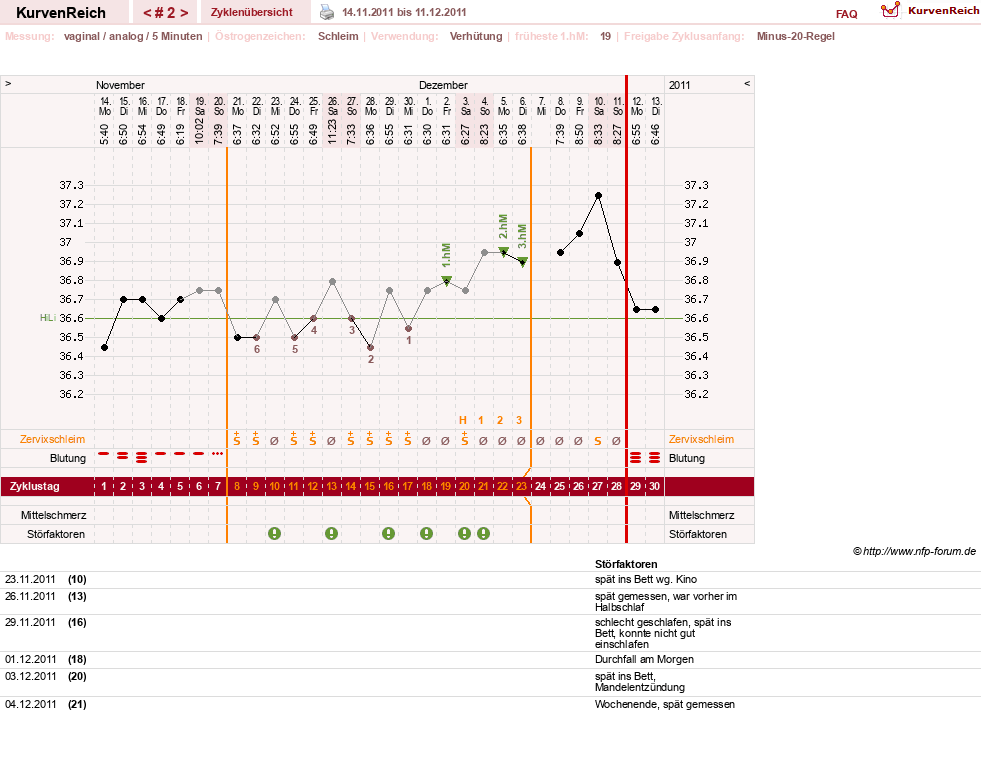Open the FAQ link
Viewport: 981px width, 760px height.
point(846,14)
